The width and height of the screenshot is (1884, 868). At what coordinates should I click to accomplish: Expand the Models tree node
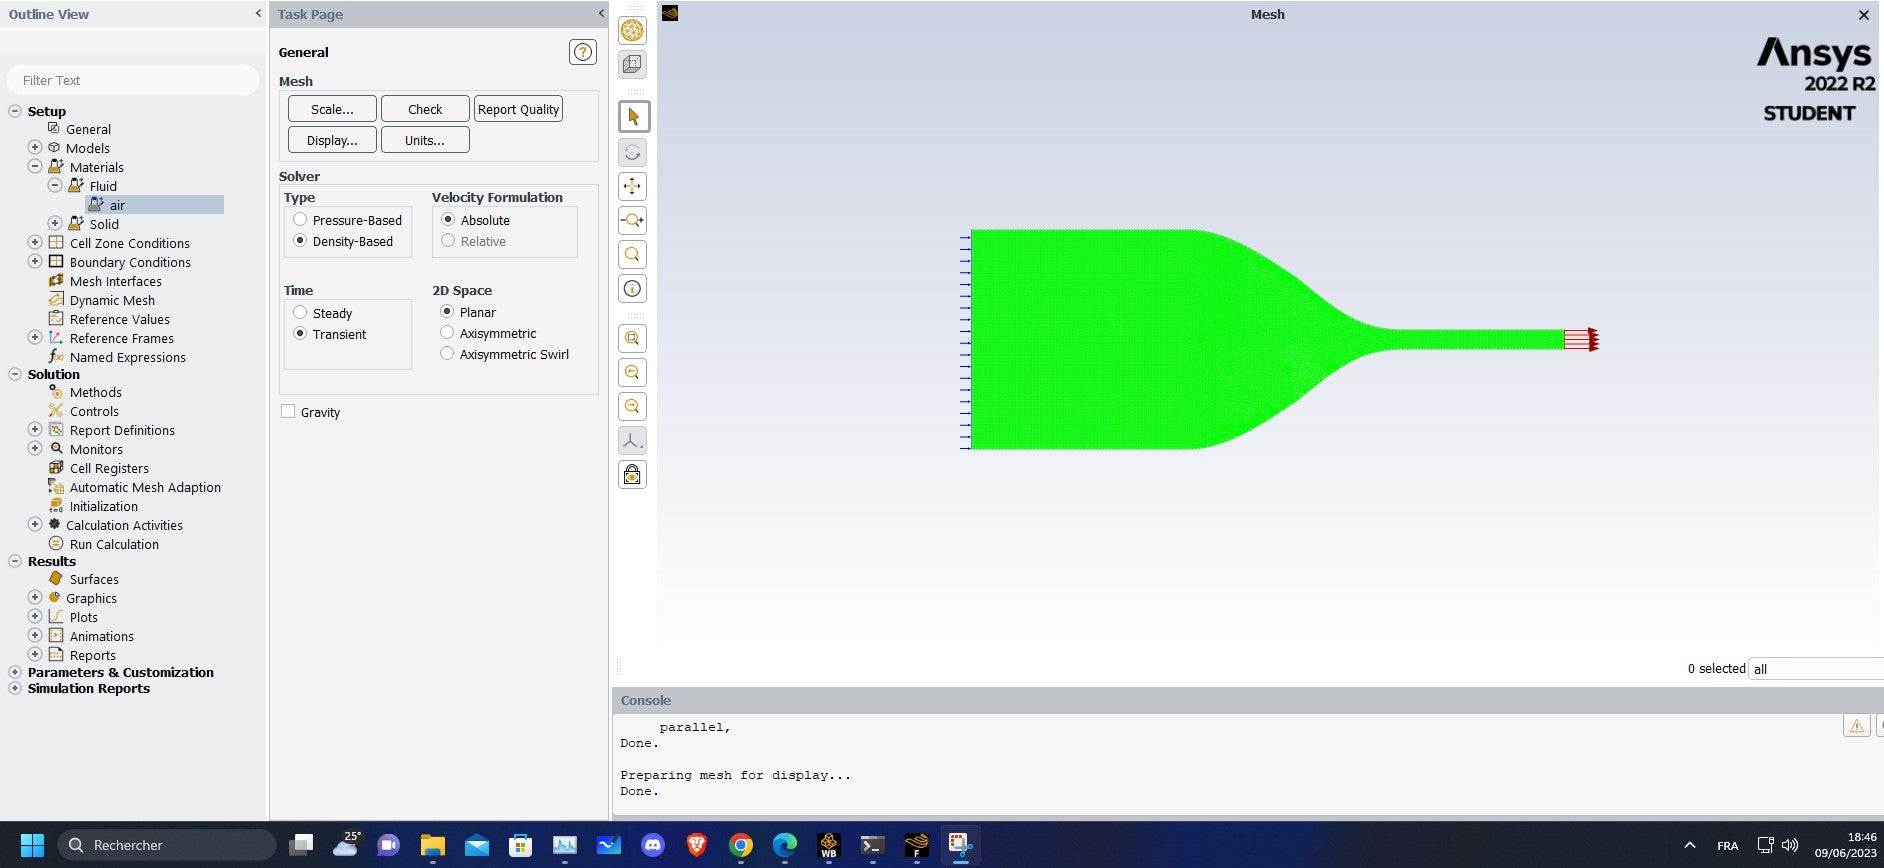[35, 147]
